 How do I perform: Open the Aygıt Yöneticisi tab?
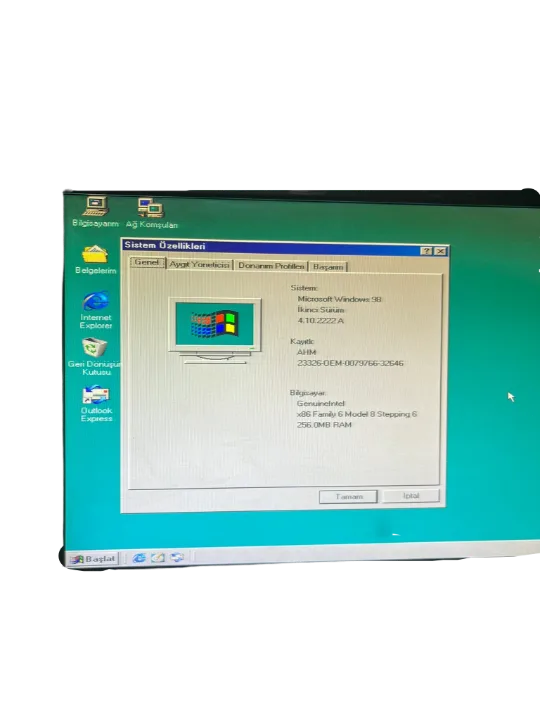pos(199,265)
